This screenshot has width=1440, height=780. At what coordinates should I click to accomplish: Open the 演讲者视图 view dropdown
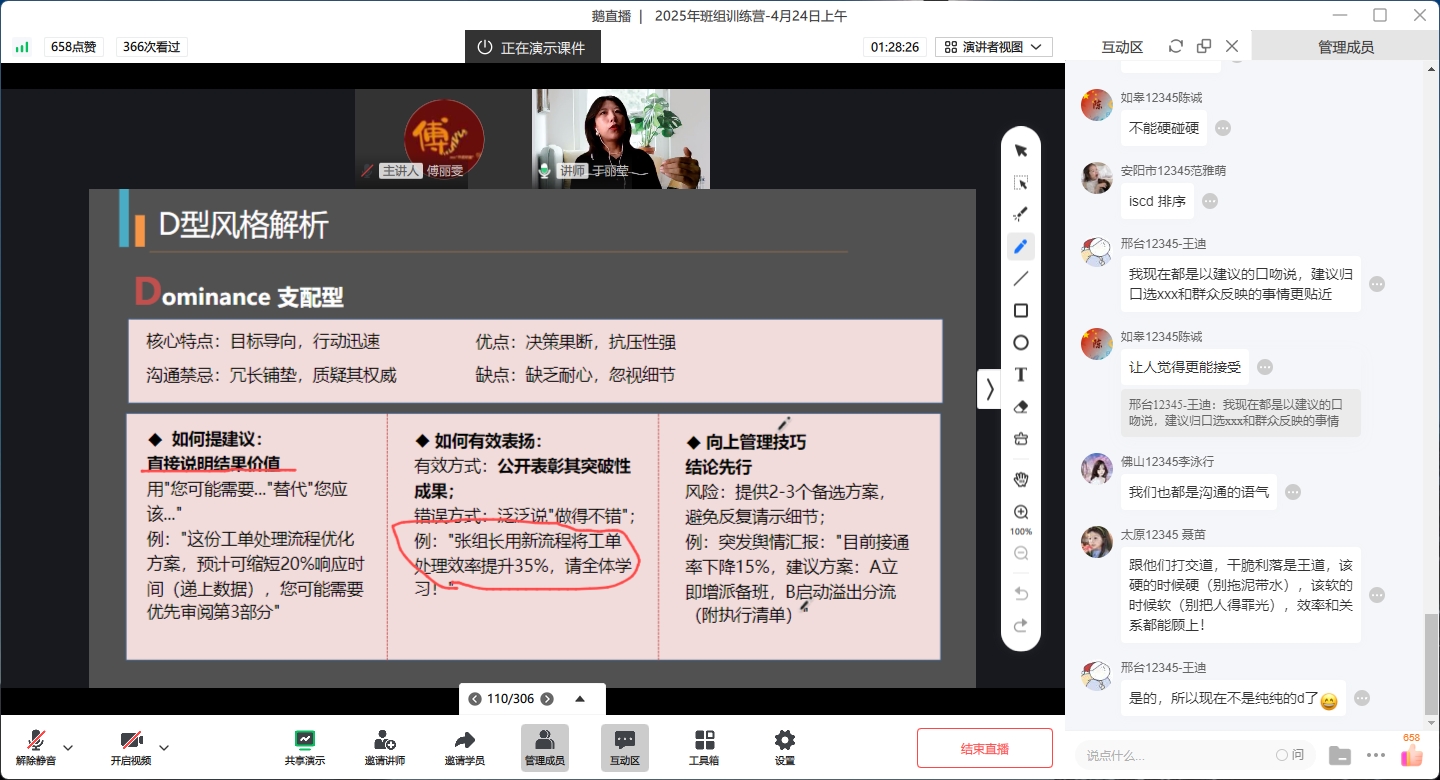point(993,47)
